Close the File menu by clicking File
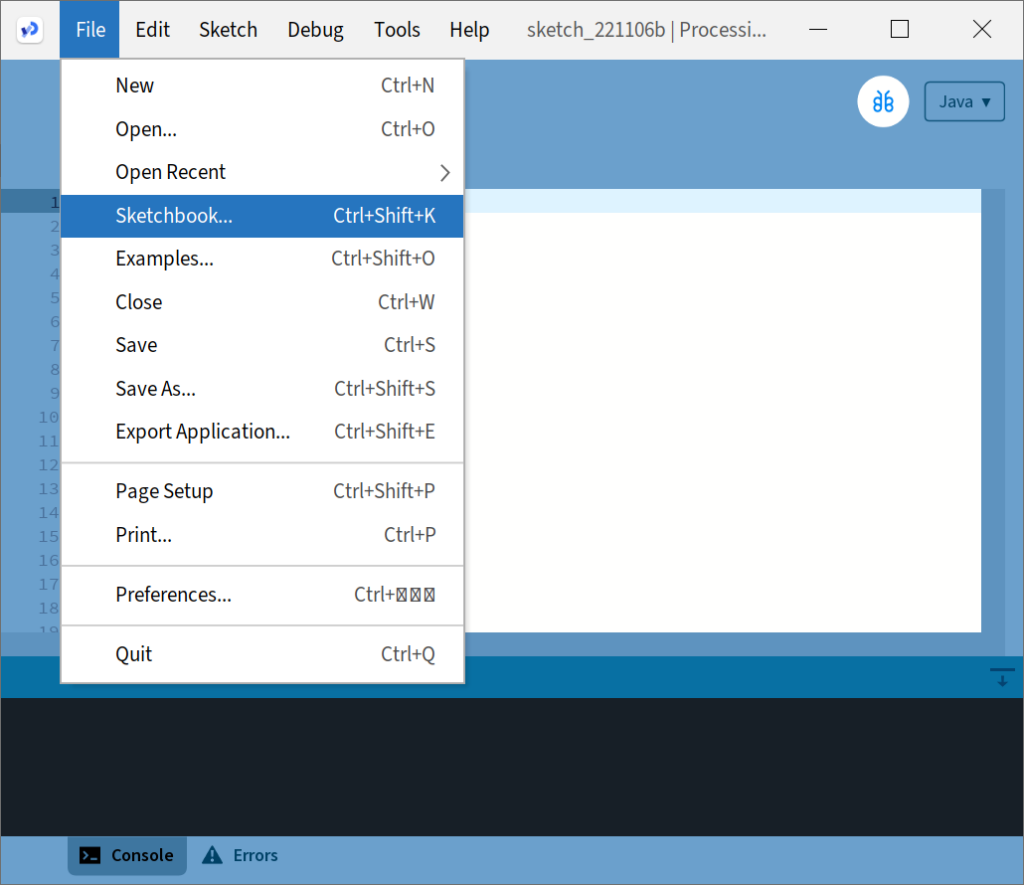1024x885 pixels. (x=90, y=29)
